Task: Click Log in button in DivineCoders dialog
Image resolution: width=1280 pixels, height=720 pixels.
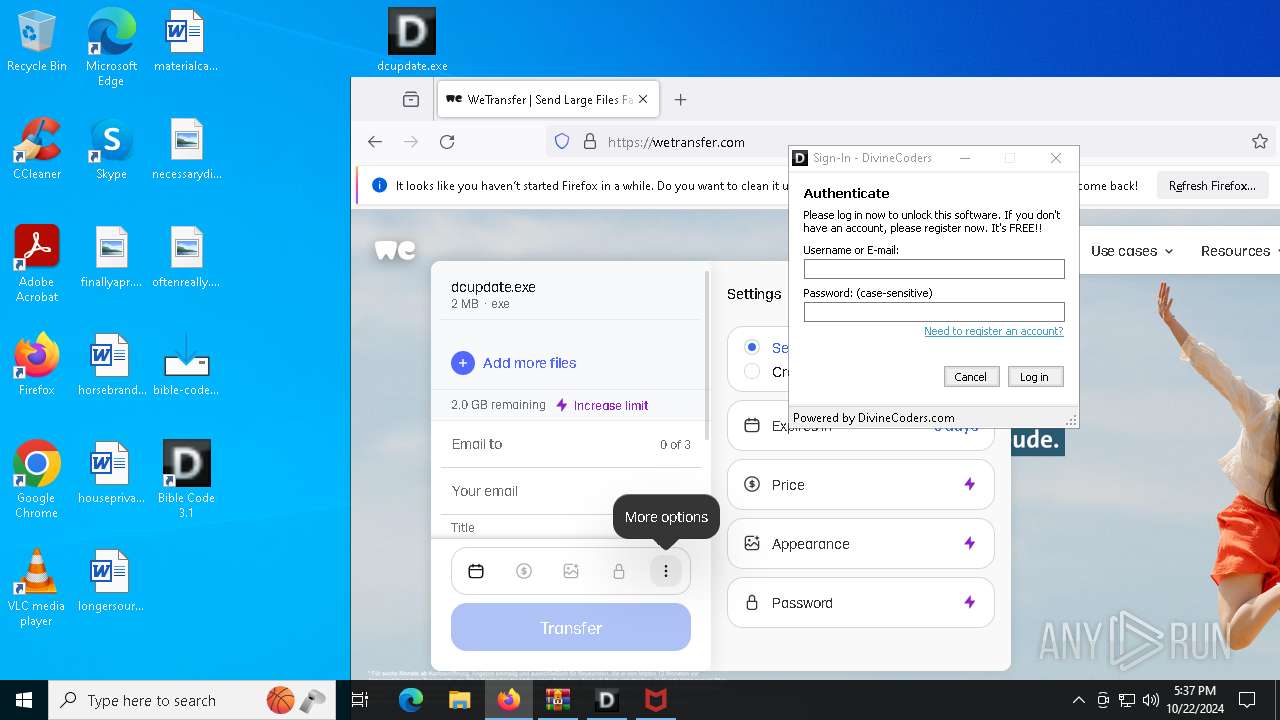Action: coord(1034,377)
